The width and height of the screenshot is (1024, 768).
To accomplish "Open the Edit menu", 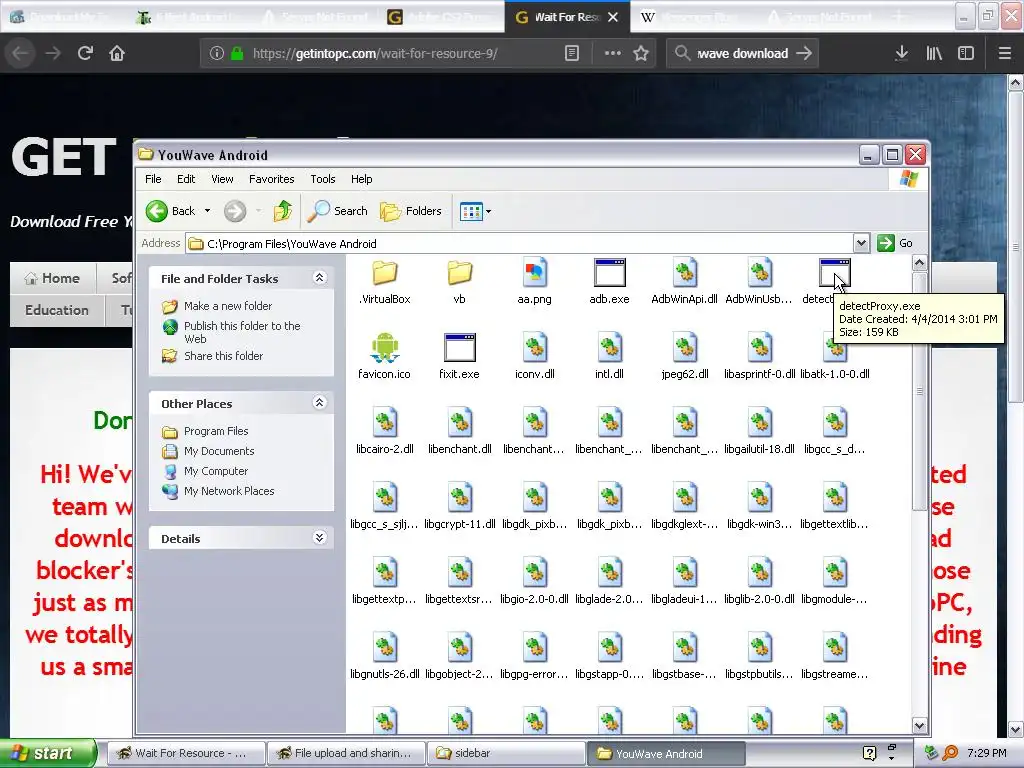I will [186, 179].
